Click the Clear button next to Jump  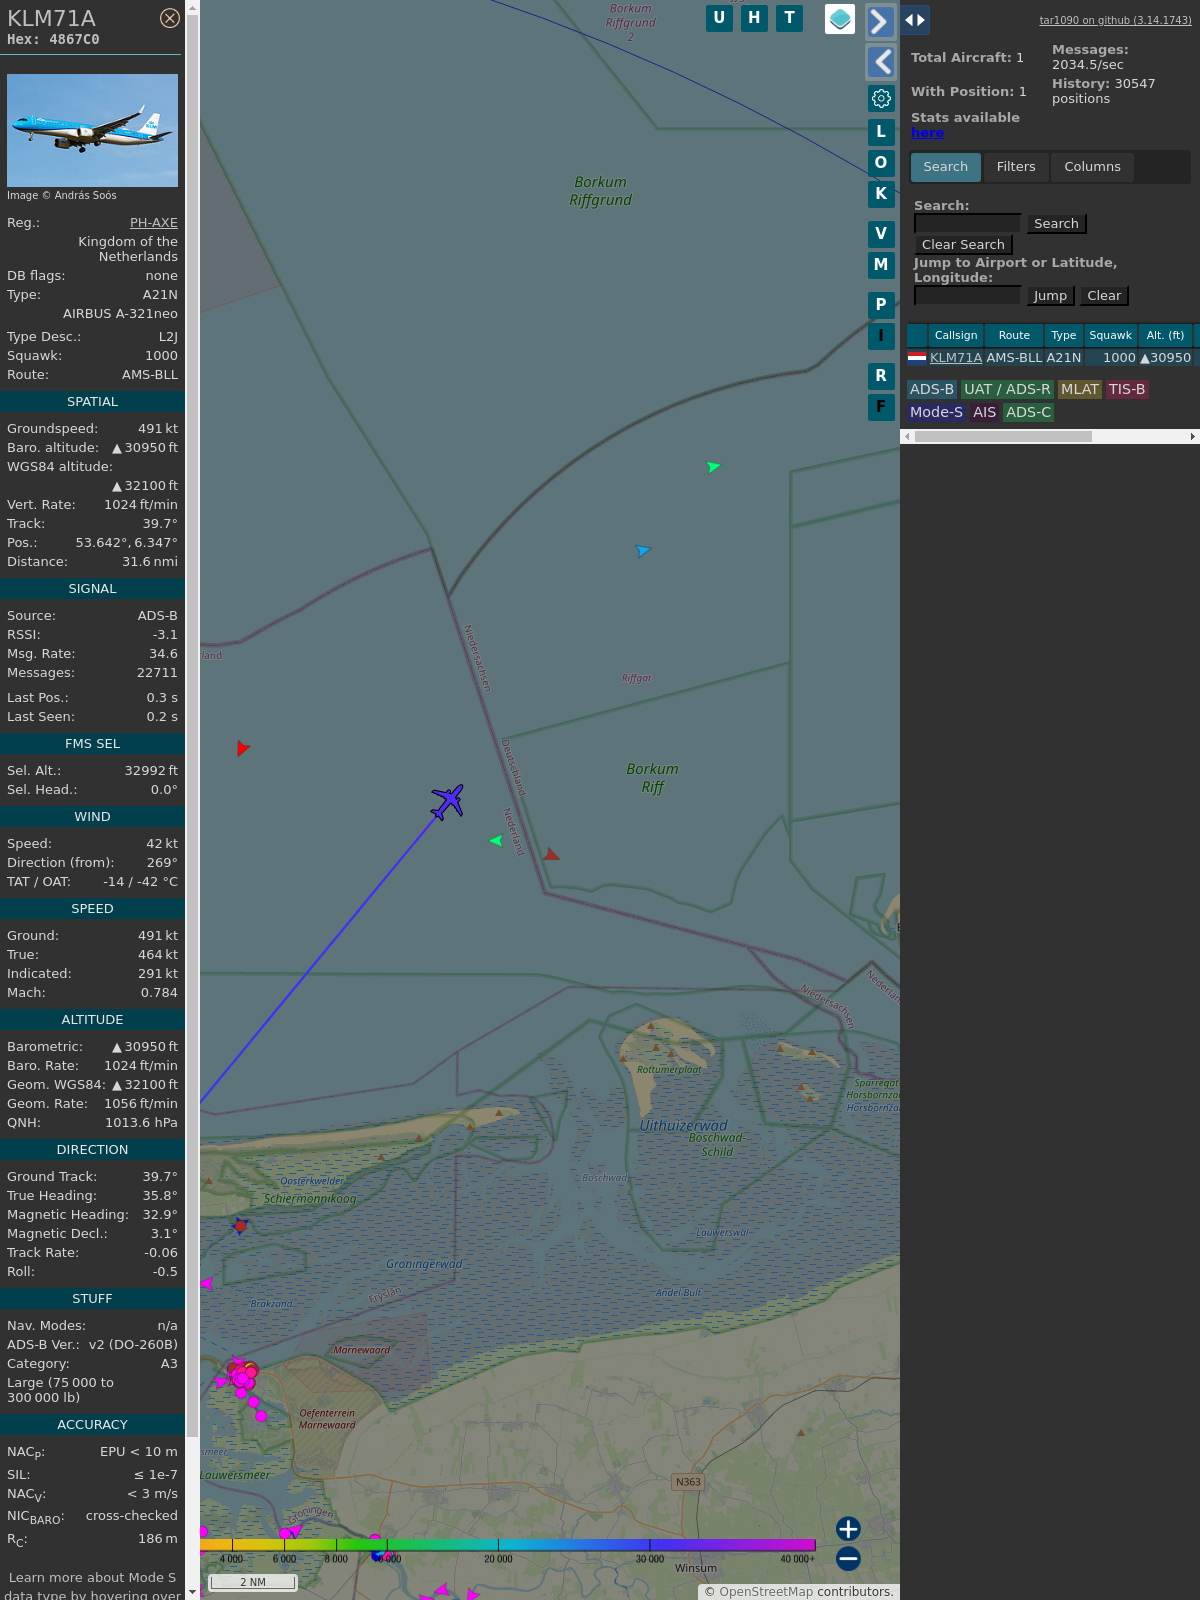1104,296
